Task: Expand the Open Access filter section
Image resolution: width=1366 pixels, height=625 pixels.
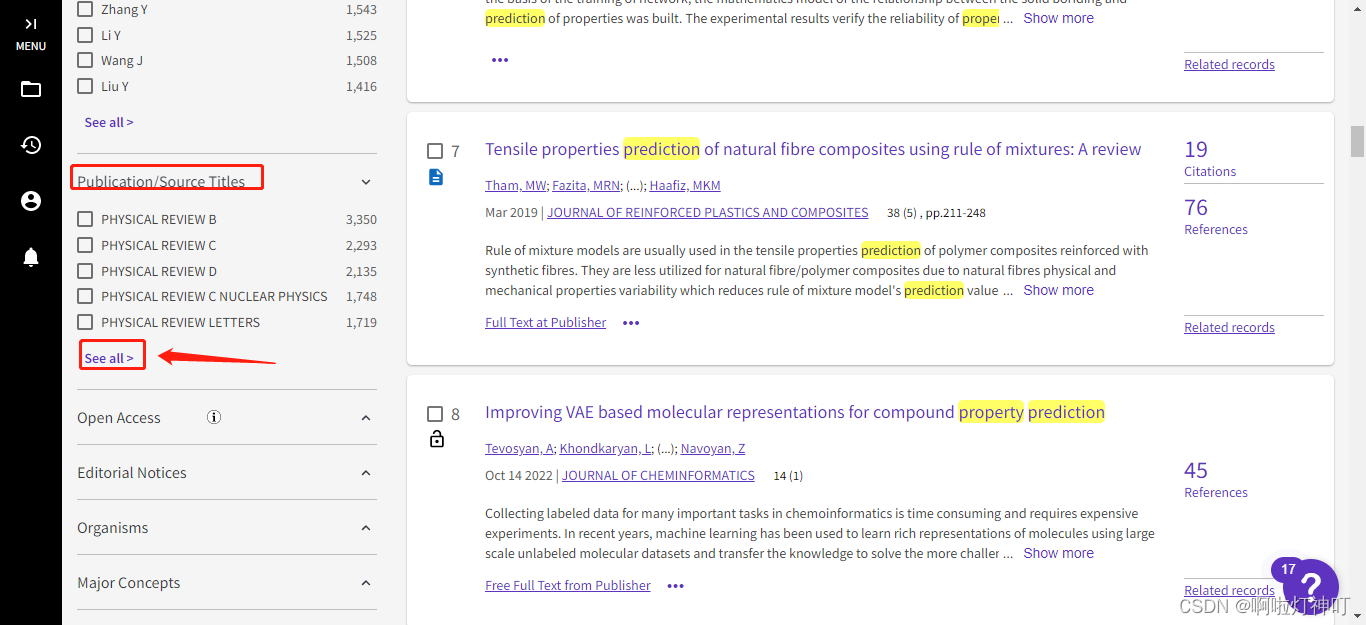Action: click(x=366, y=418)
